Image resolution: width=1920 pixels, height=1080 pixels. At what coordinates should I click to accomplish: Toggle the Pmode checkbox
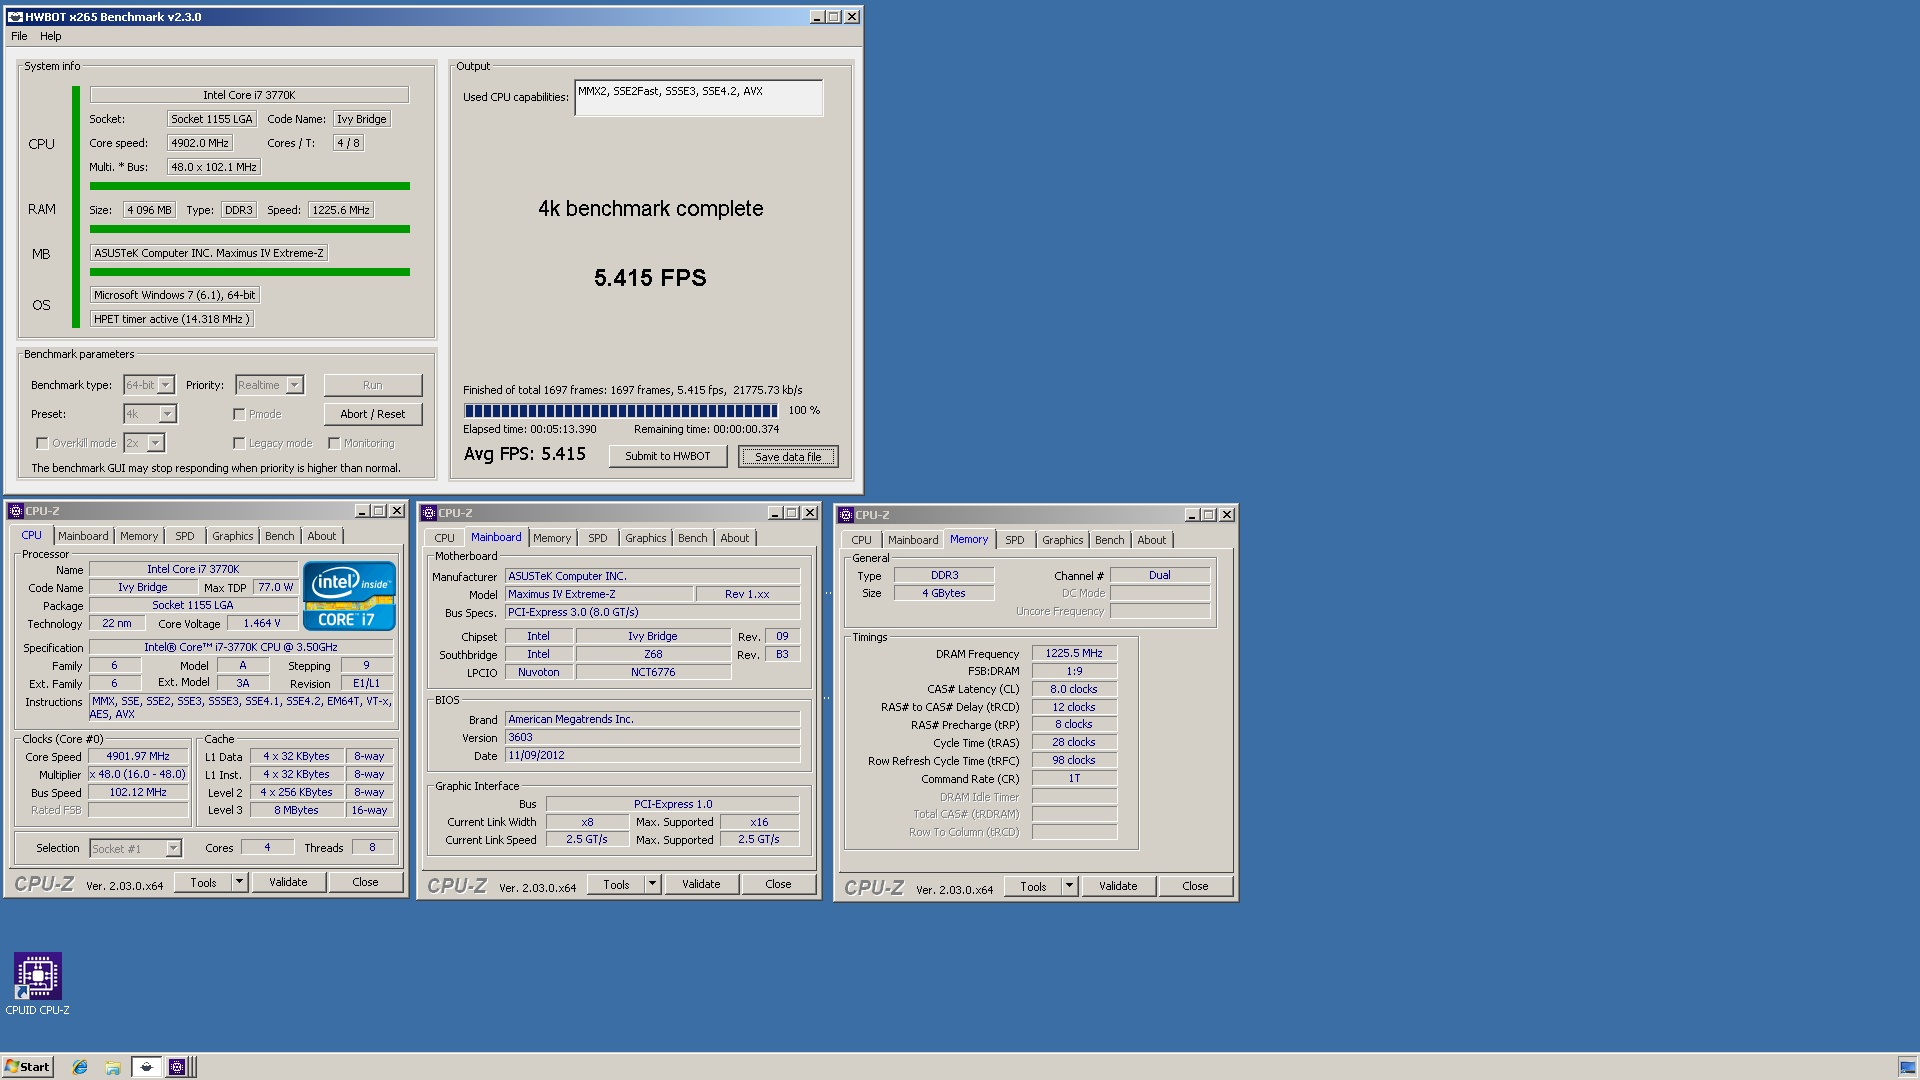click(x=239, y=414)
